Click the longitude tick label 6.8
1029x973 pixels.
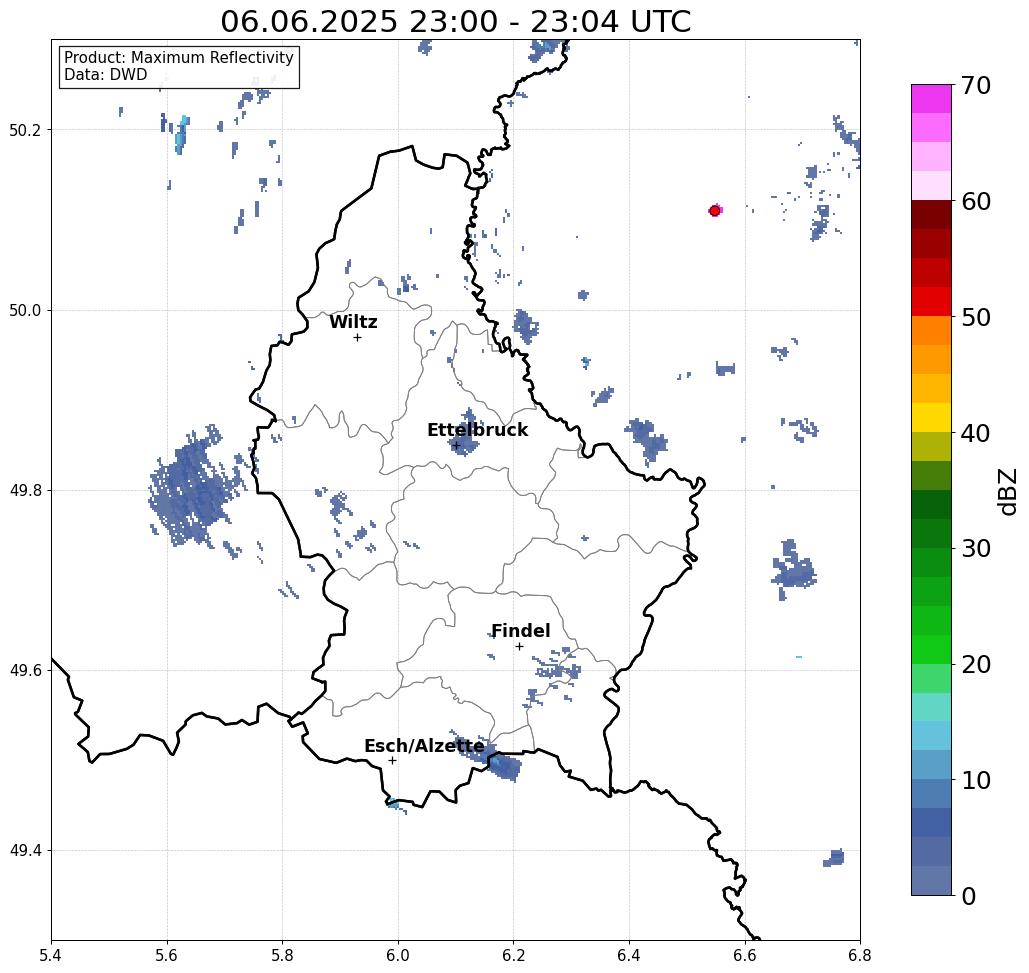tap(860, 955)
